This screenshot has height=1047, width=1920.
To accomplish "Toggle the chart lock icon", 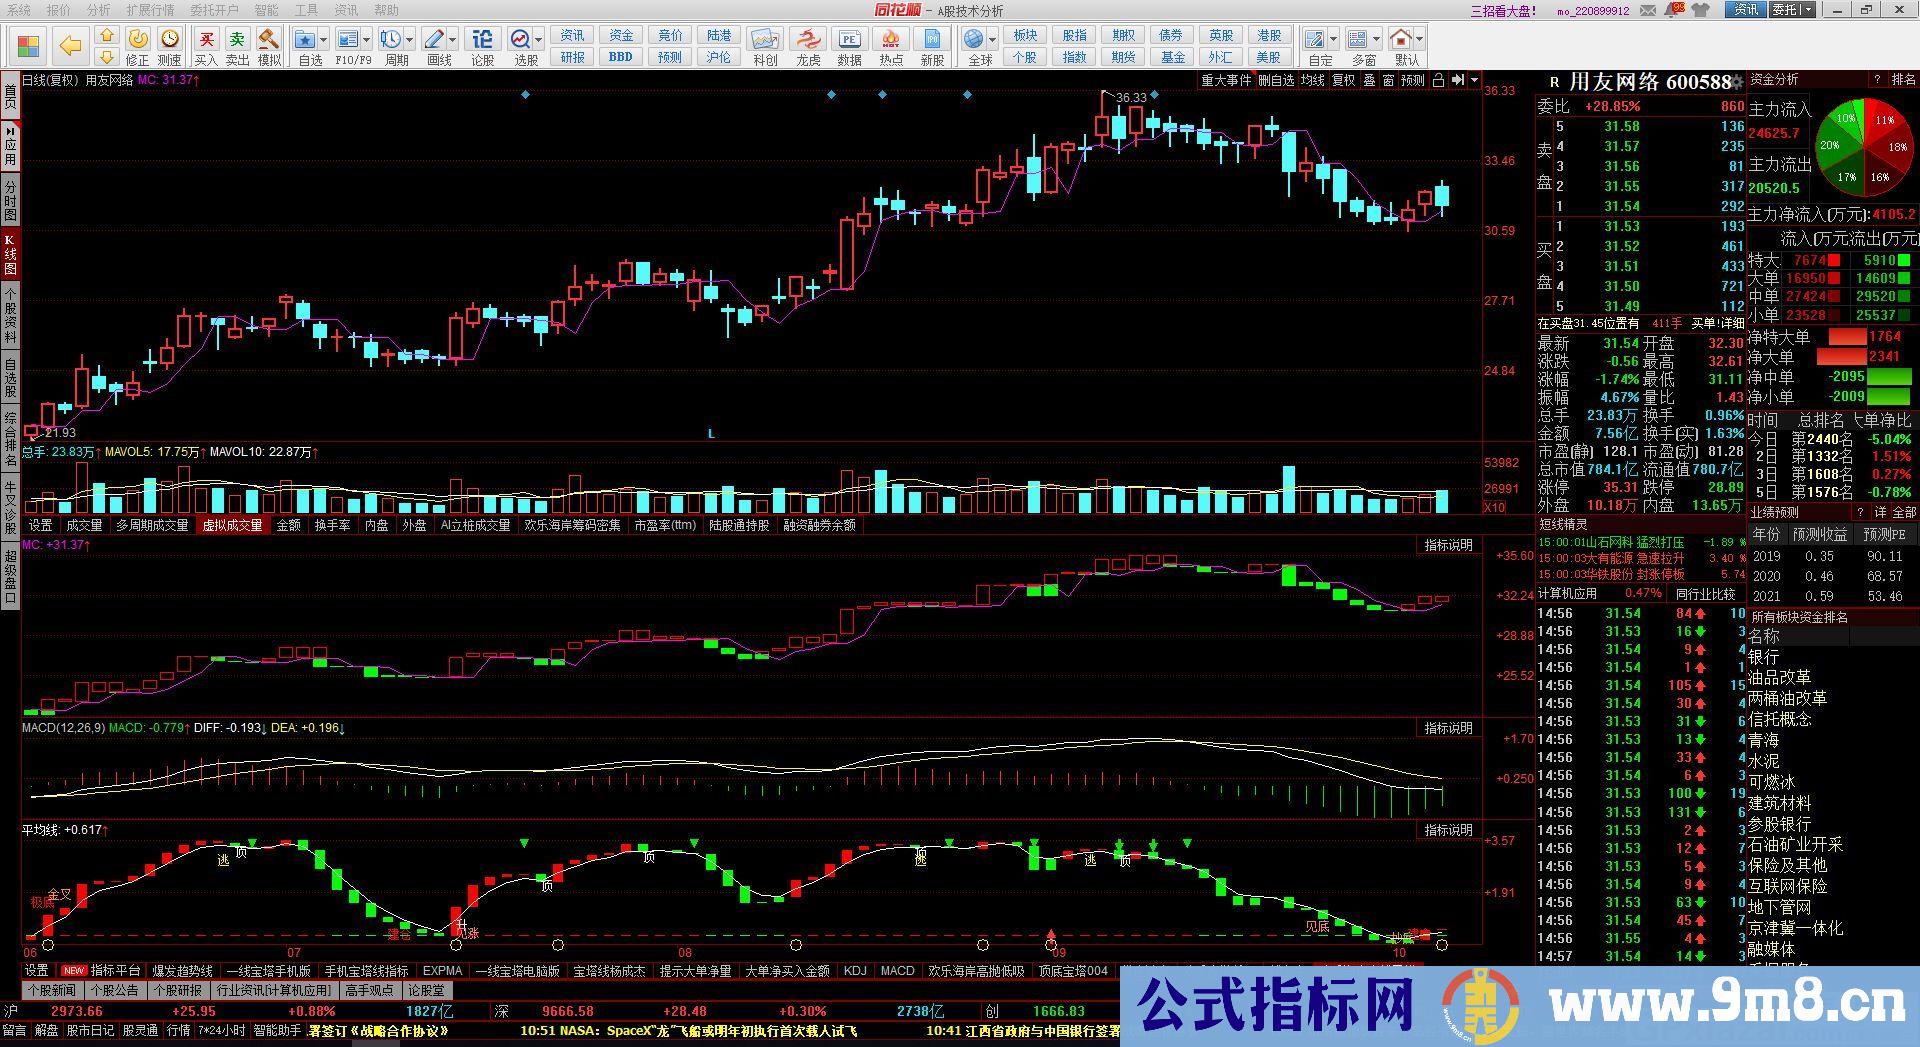I will [1438, 80].
